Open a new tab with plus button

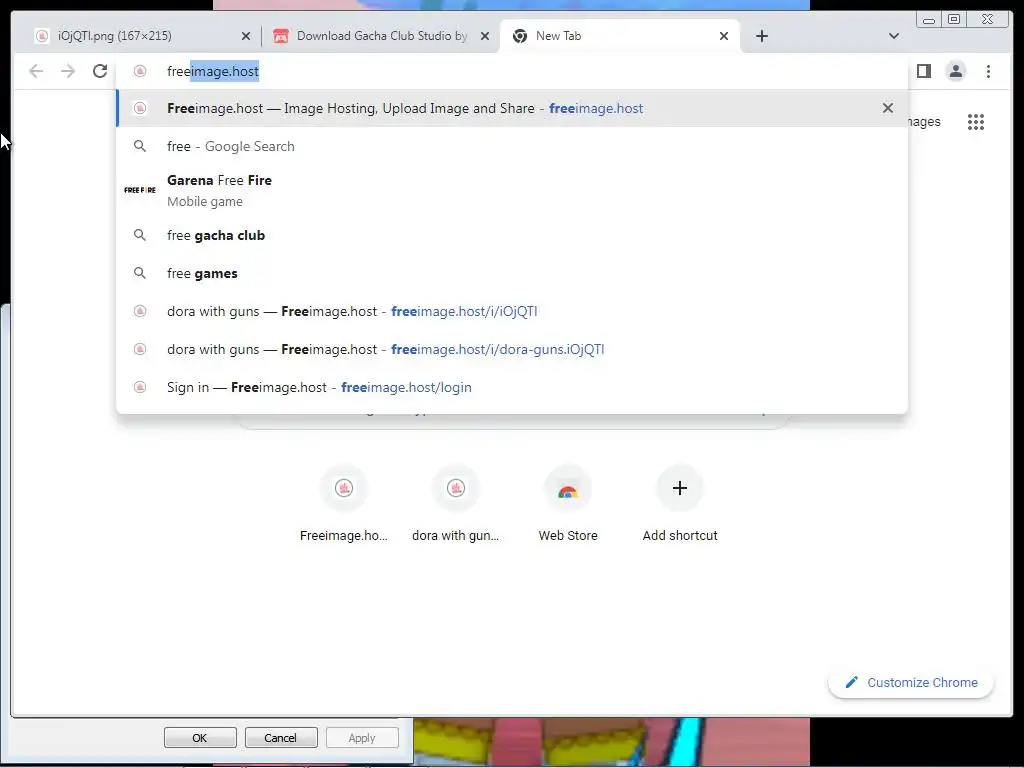tap(761, 36)
